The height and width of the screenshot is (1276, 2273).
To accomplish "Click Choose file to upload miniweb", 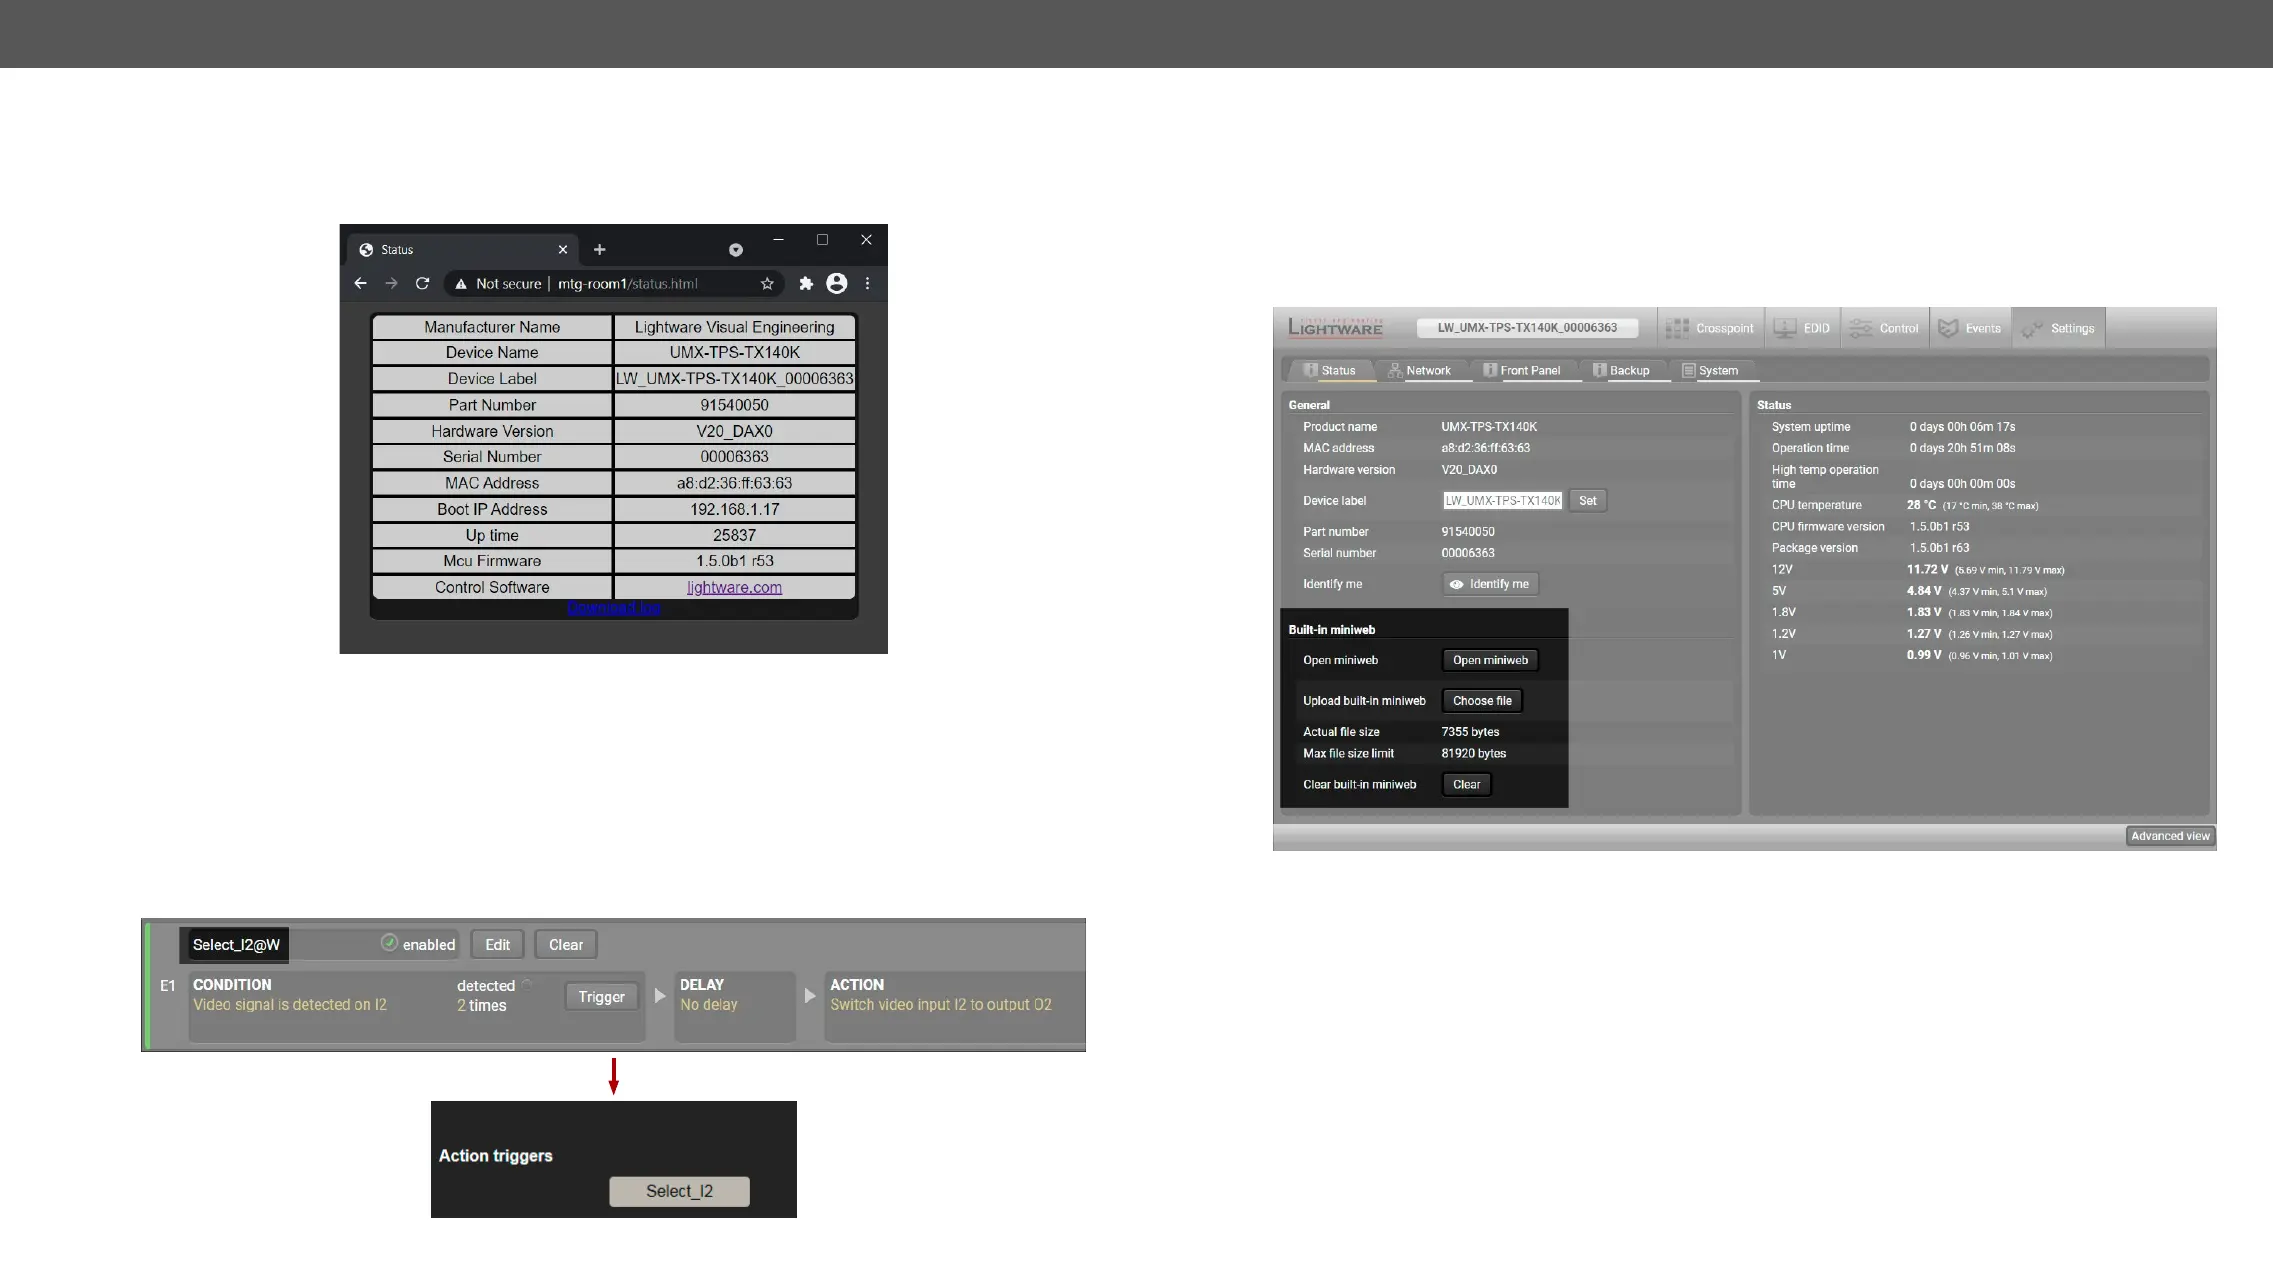I will click(1482, 701).
